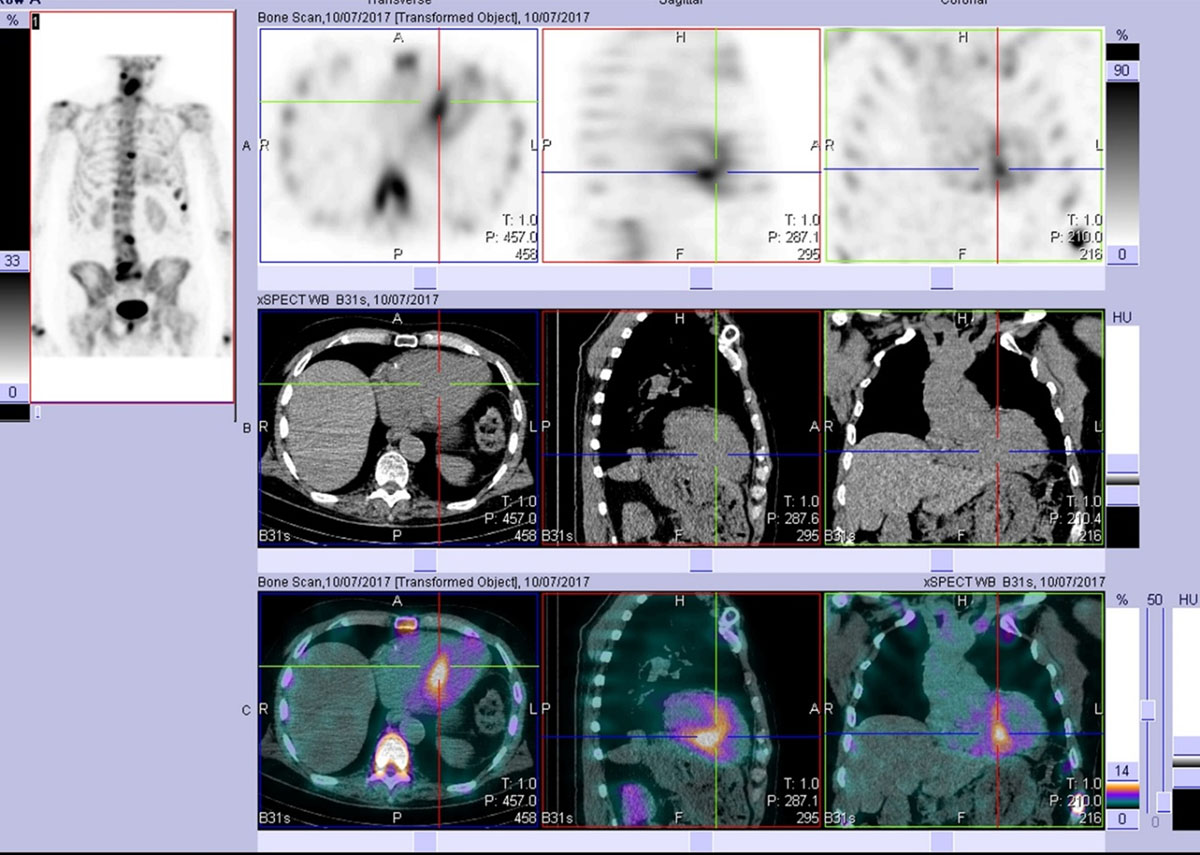
Task: Click slice slider under SPECT sagittal view
Action: pyautogui.click(x=701, y=277)
